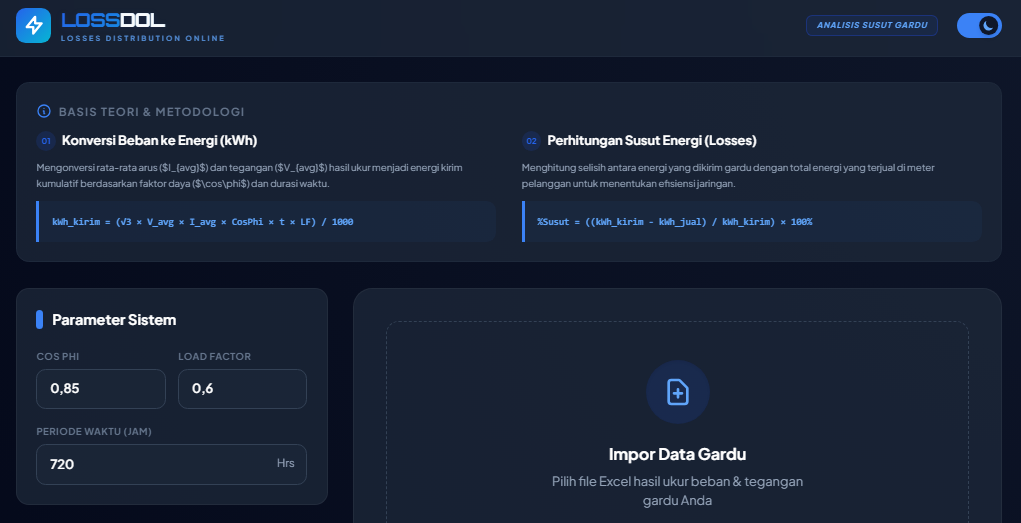The width and height of the screenshot is (1021, 523).
Task: Click the info icon beside Basis Teori
Action: pos(44,112)
